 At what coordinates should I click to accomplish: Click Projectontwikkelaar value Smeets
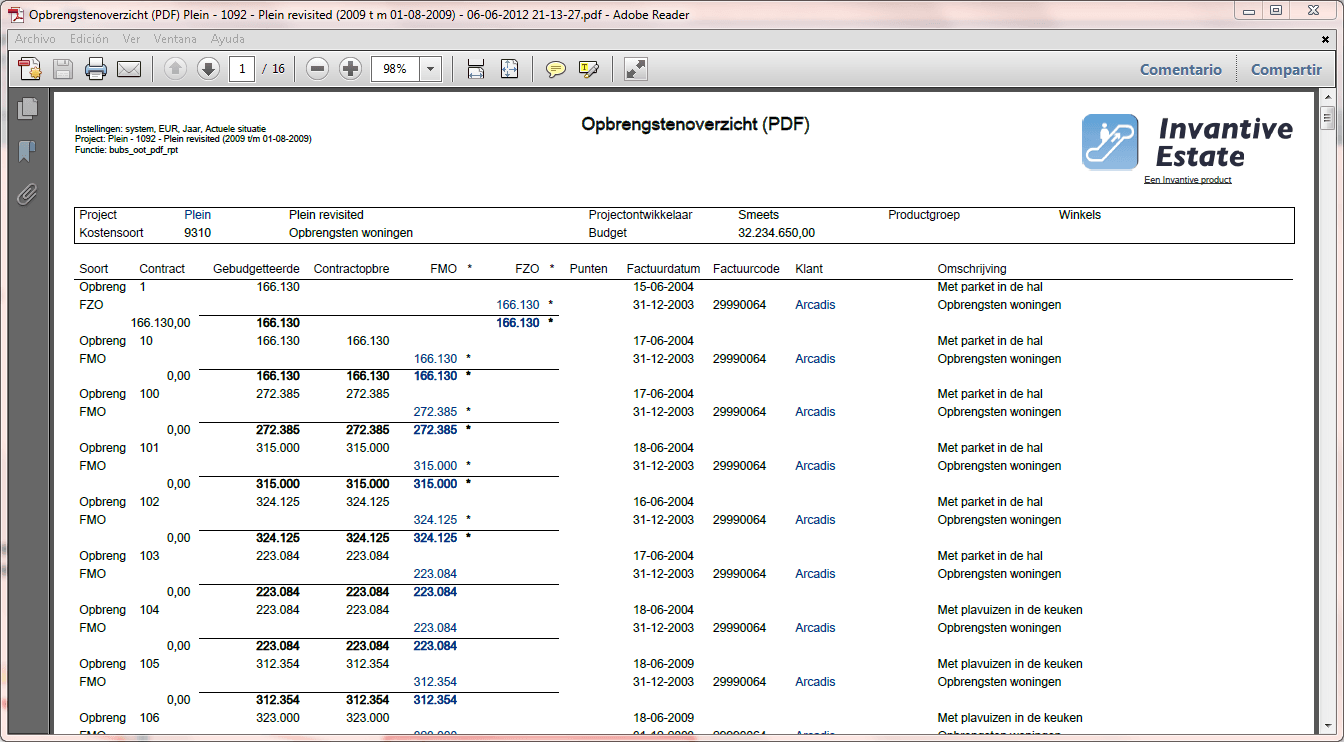click(x=758, y=215)
